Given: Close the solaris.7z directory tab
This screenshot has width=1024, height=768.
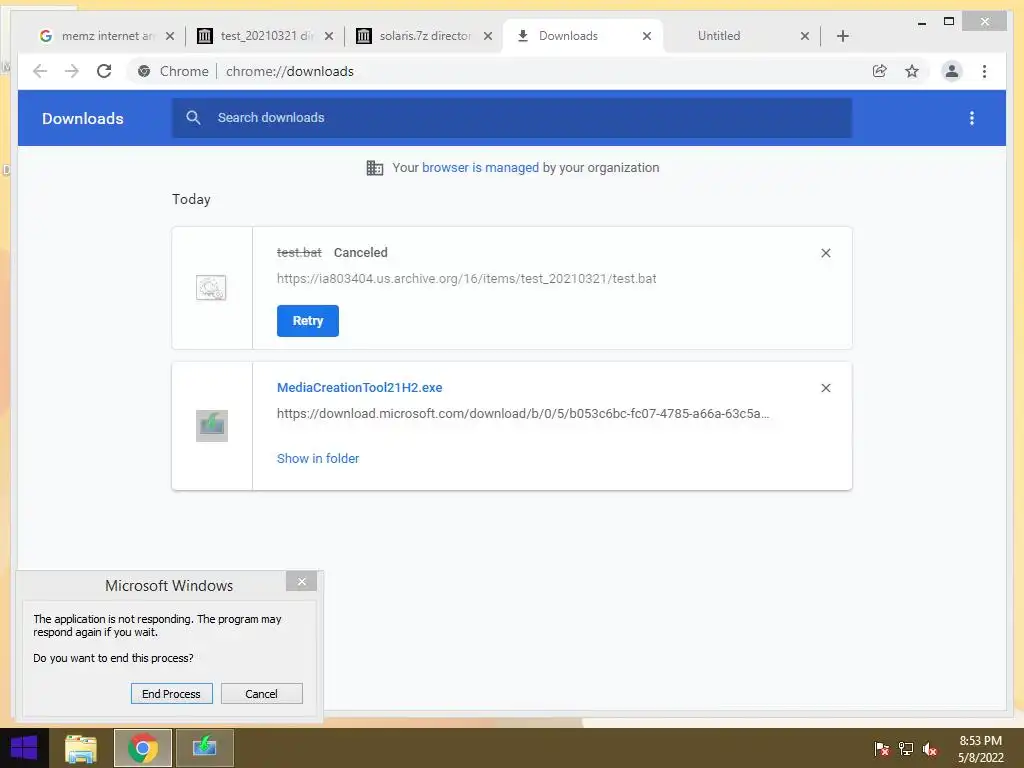Looking at the screenshot, I should tap(488, 36).
